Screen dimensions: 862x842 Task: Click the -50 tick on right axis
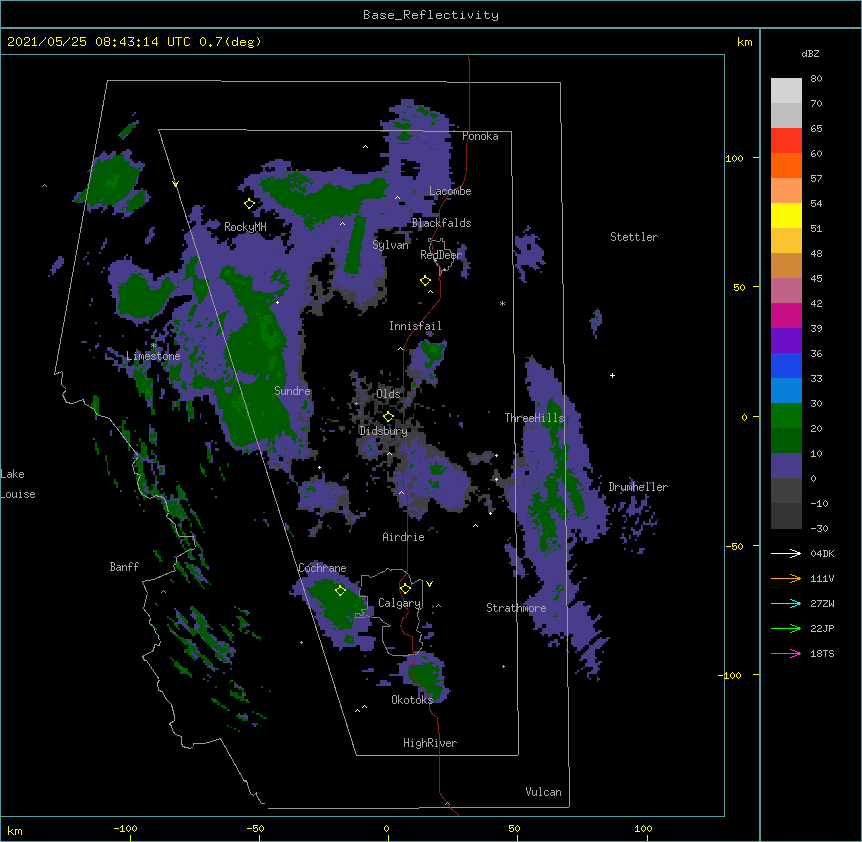pyautogui.click(x=734, y=546)
